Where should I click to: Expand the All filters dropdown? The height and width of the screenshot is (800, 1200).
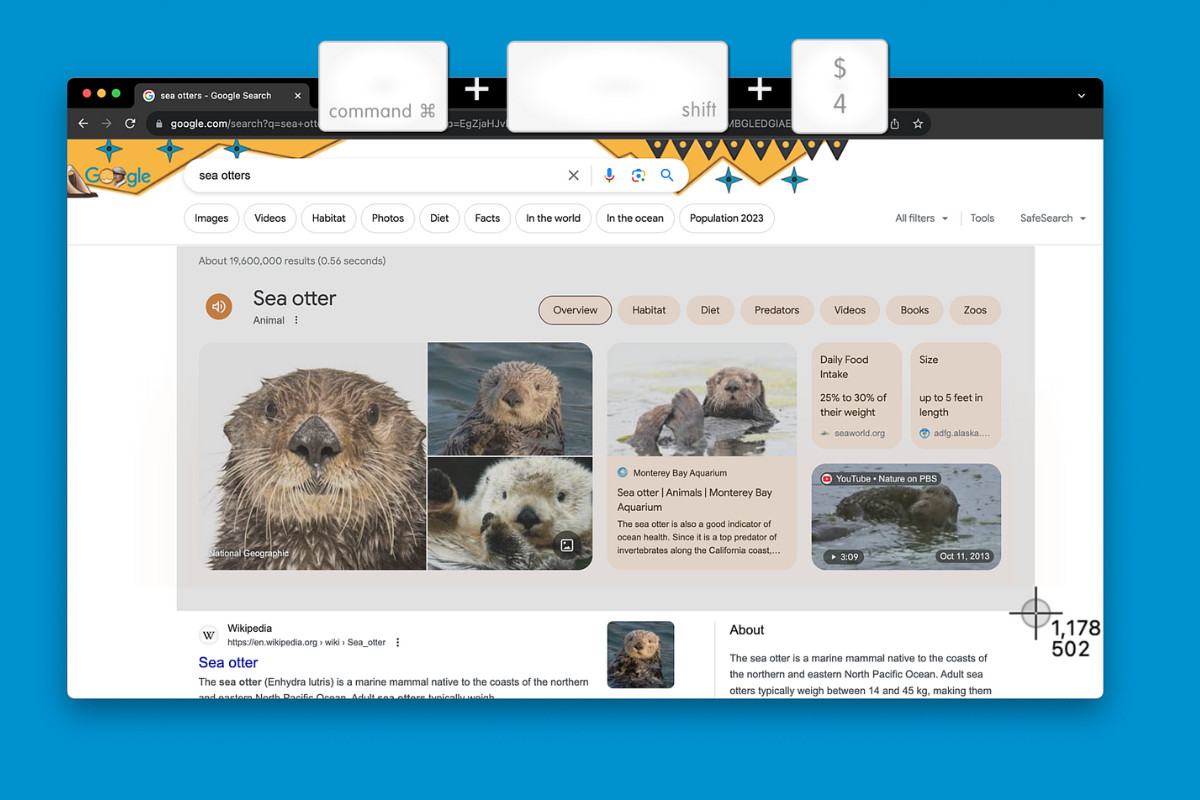coord(921,218)
